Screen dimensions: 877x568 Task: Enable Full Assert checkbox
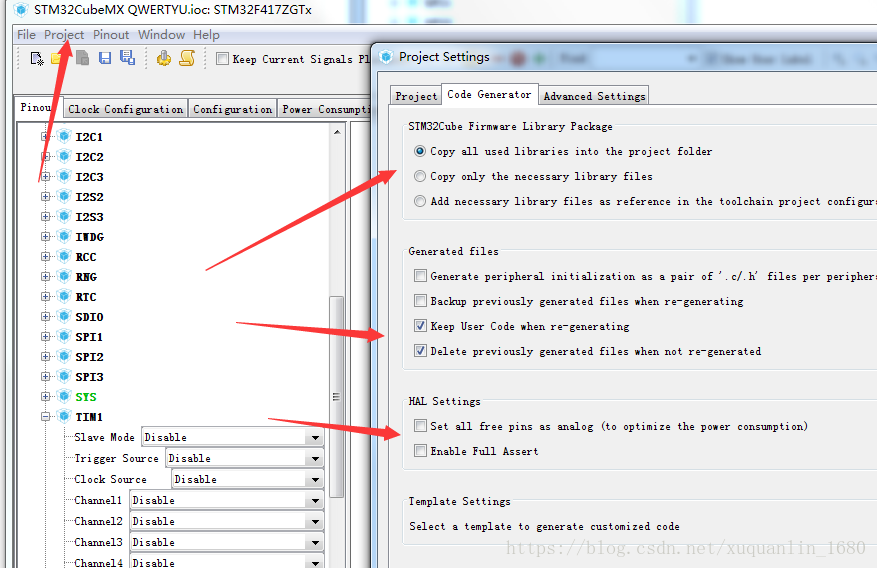click(x=420, y=451)
